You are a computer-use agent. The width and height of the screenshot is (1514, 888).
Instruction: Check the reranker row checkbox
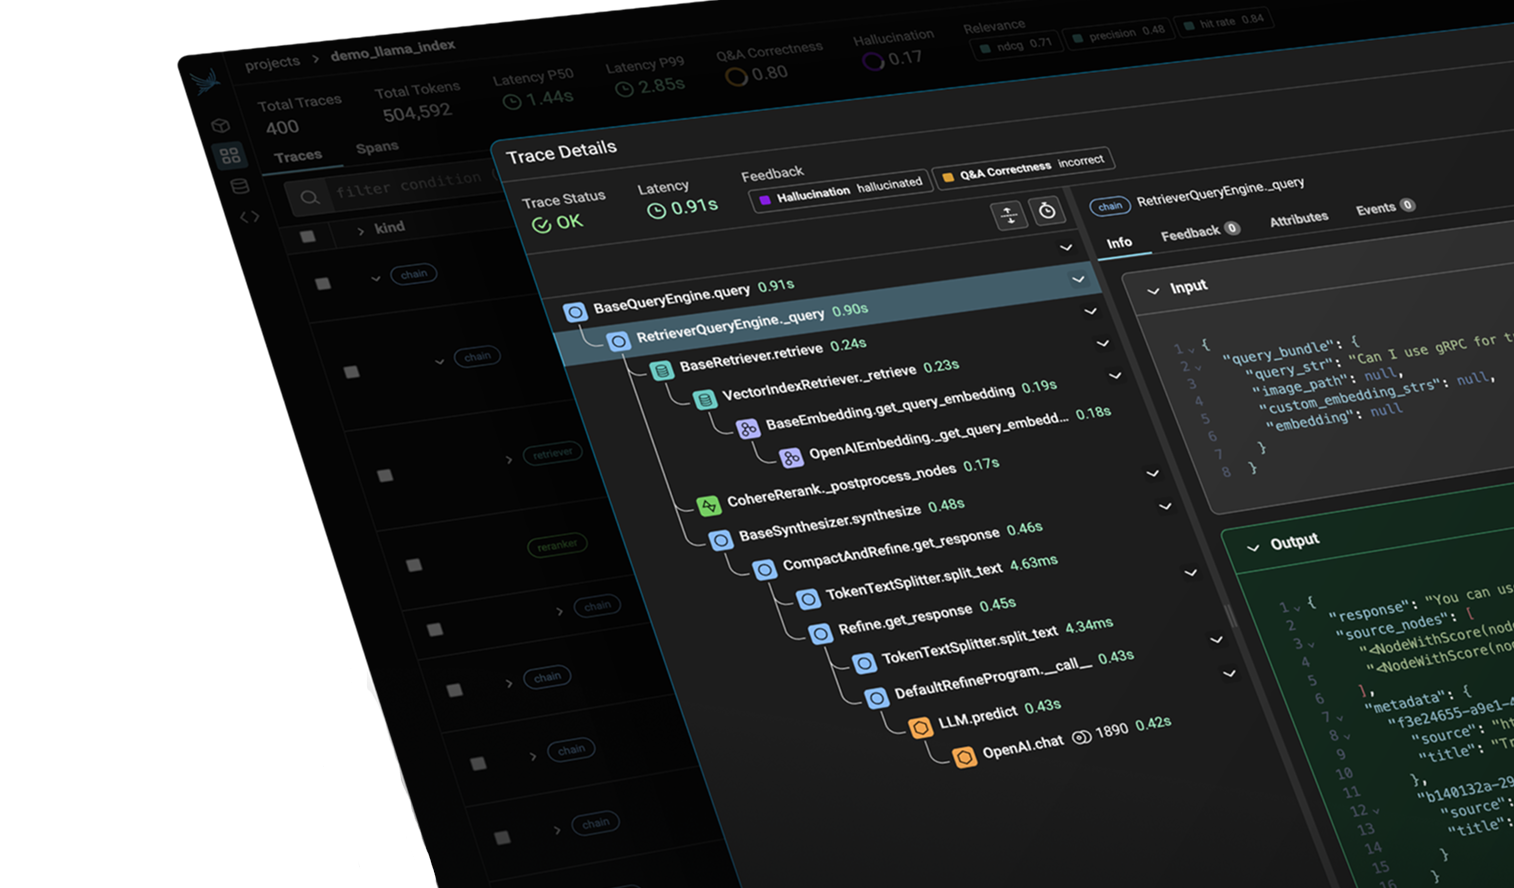click(x=414, y=565)
